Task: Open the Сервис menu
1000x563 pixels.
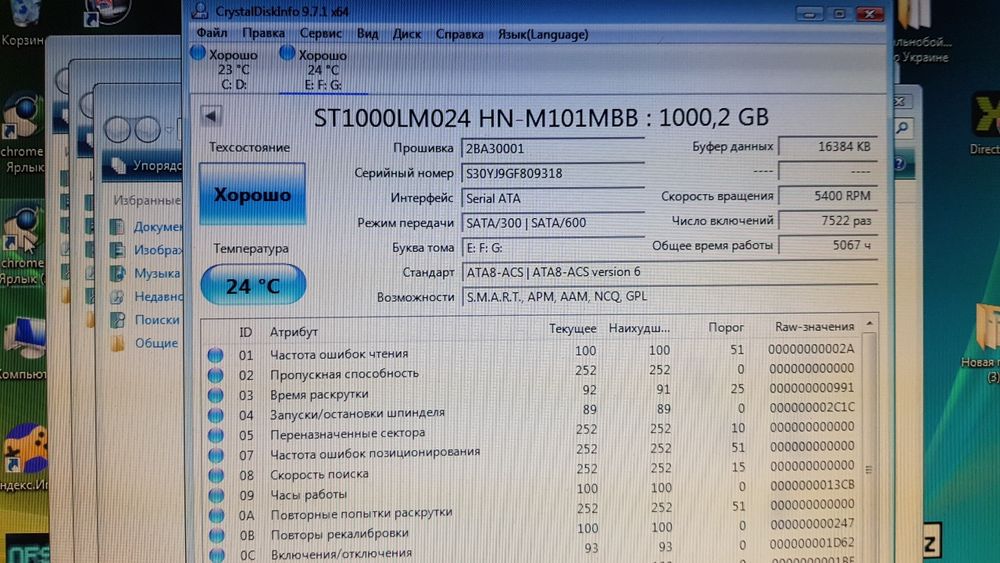Action: 320,34
